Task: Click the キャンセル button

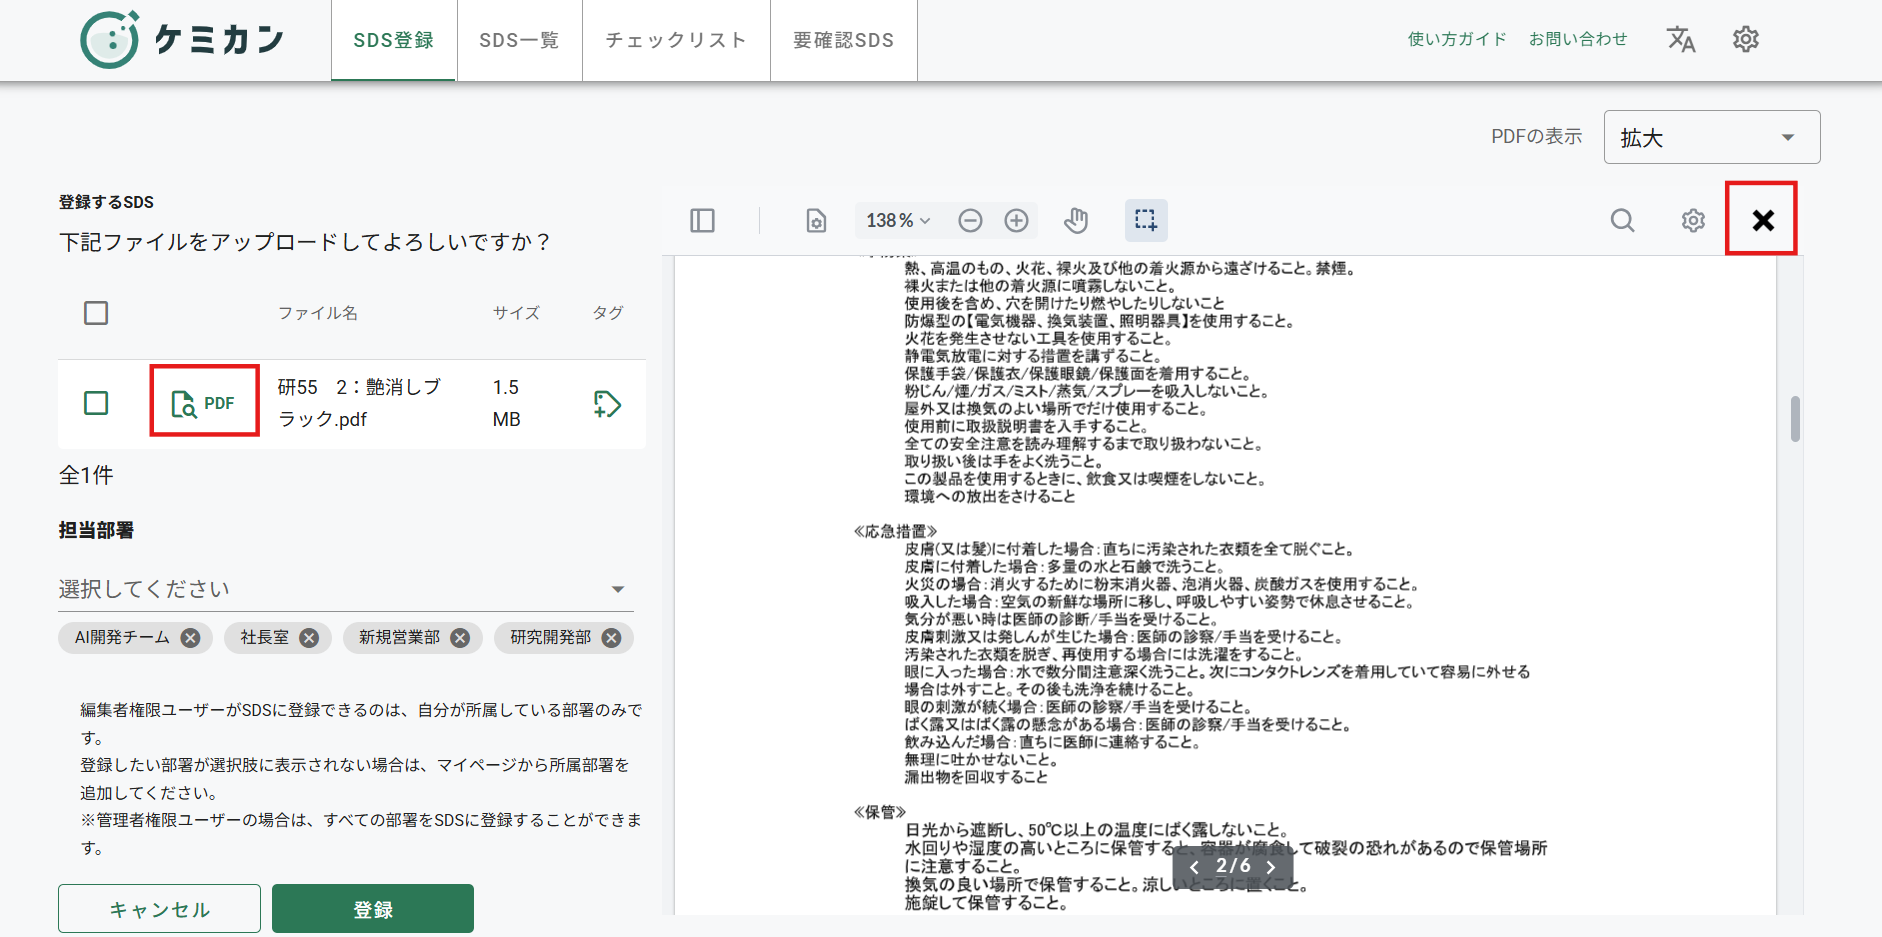Action: pyautogui.click(x=159, y=909)
